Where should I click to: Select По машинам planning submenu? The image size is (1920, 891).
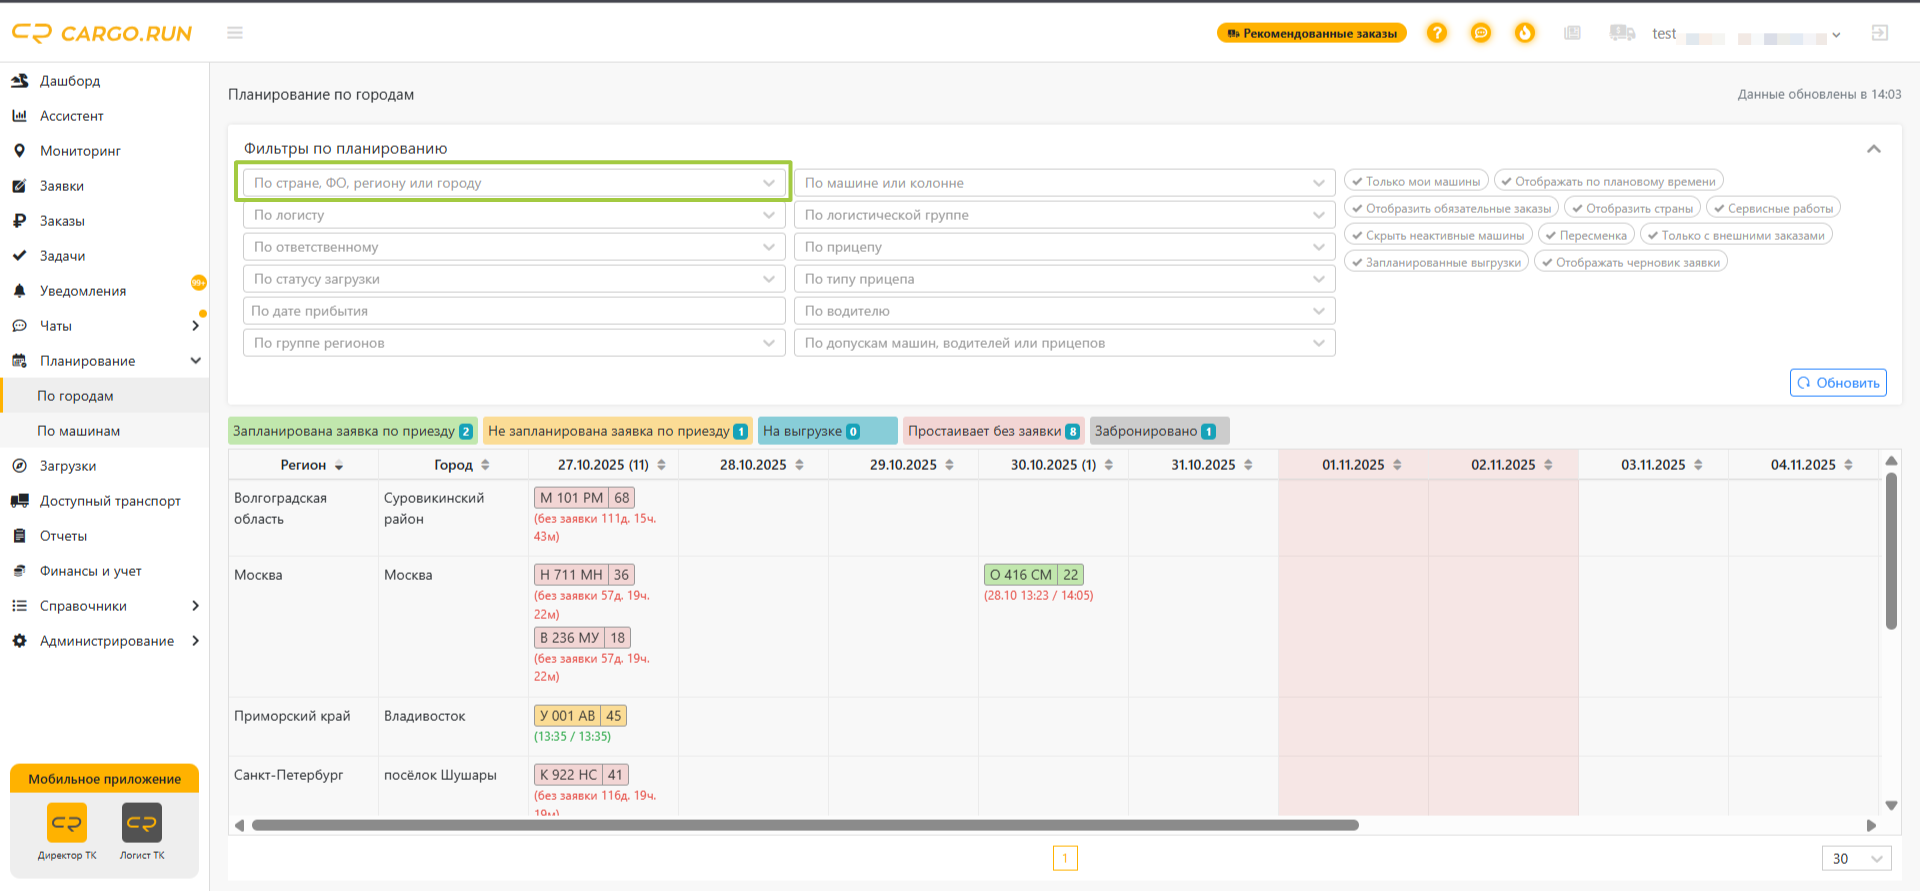tap(78, 431)
